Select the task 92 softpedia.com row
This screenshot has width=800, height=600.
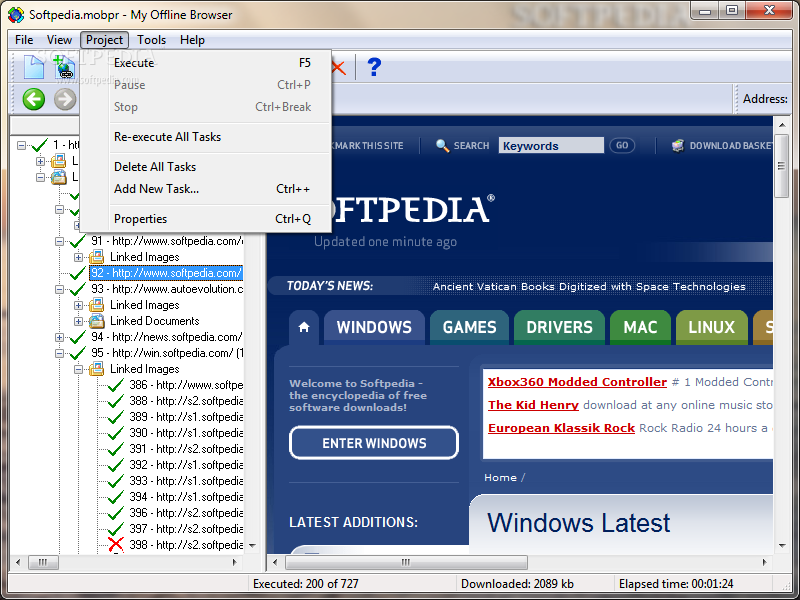166,273
